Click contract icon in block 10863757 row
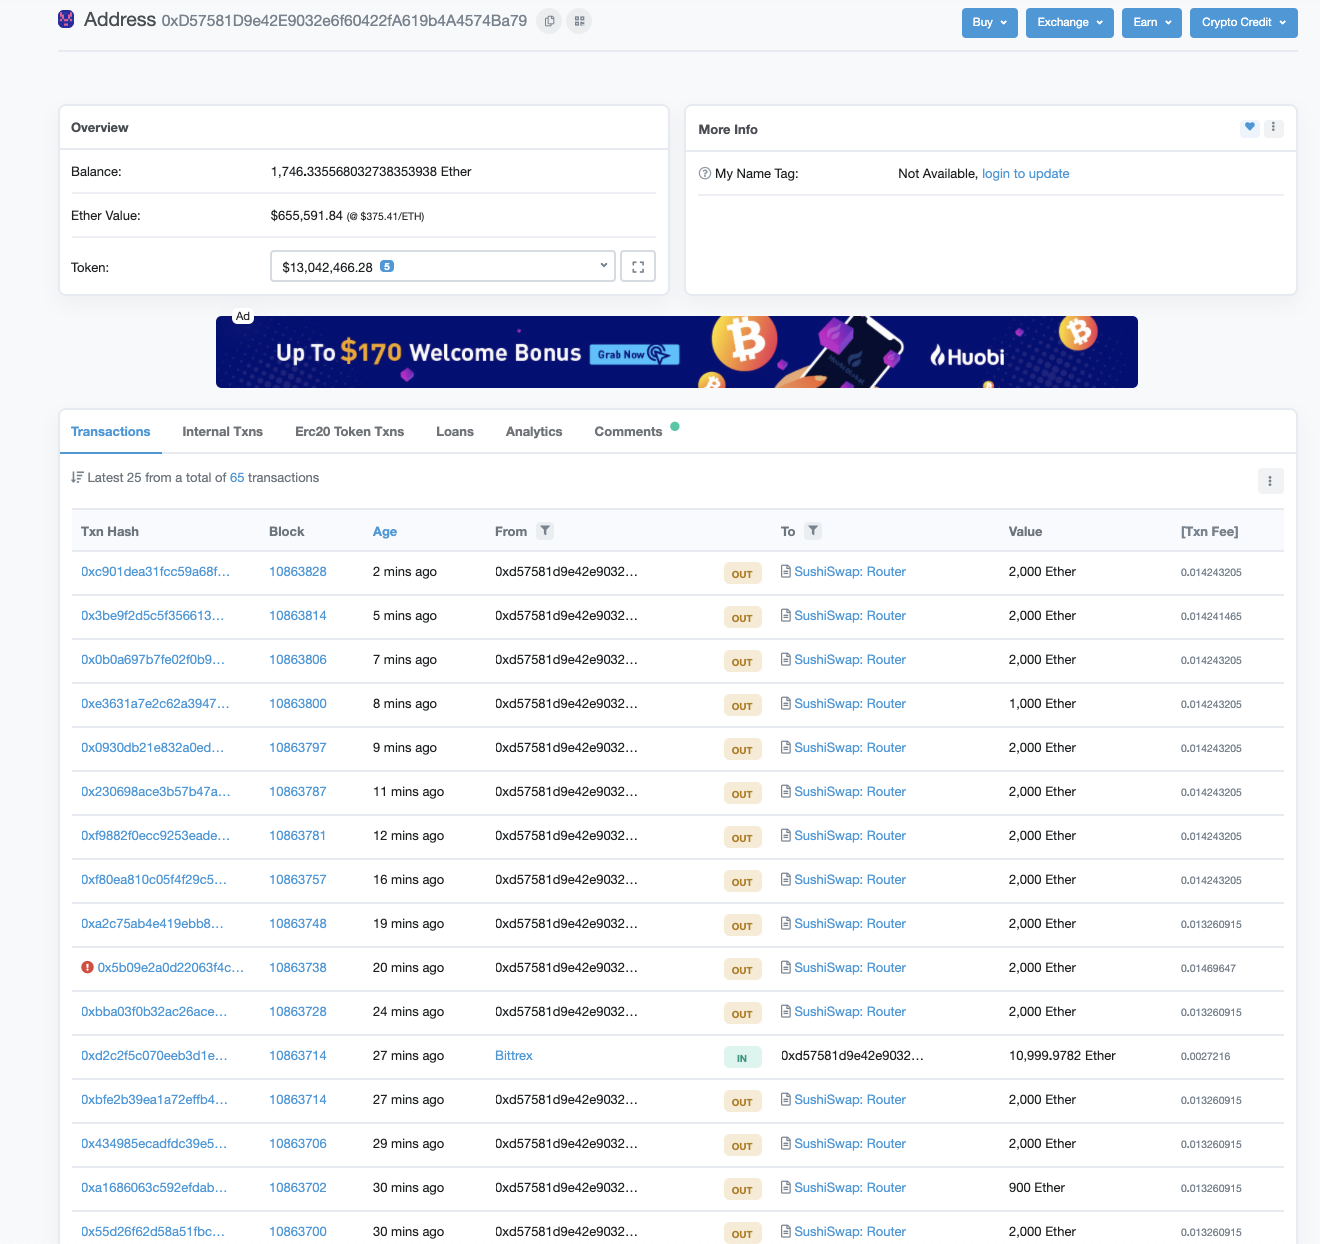 click(786, 880)
